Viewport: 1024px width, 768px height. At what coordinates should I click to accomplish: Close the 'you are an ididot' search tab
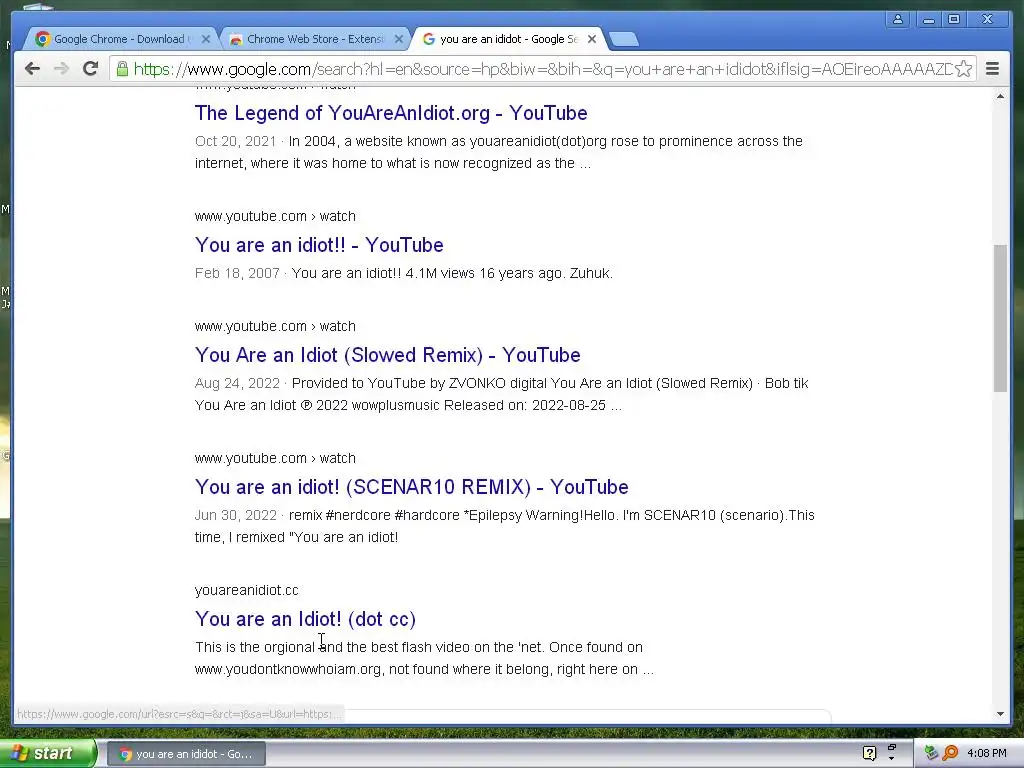(592, 39)
